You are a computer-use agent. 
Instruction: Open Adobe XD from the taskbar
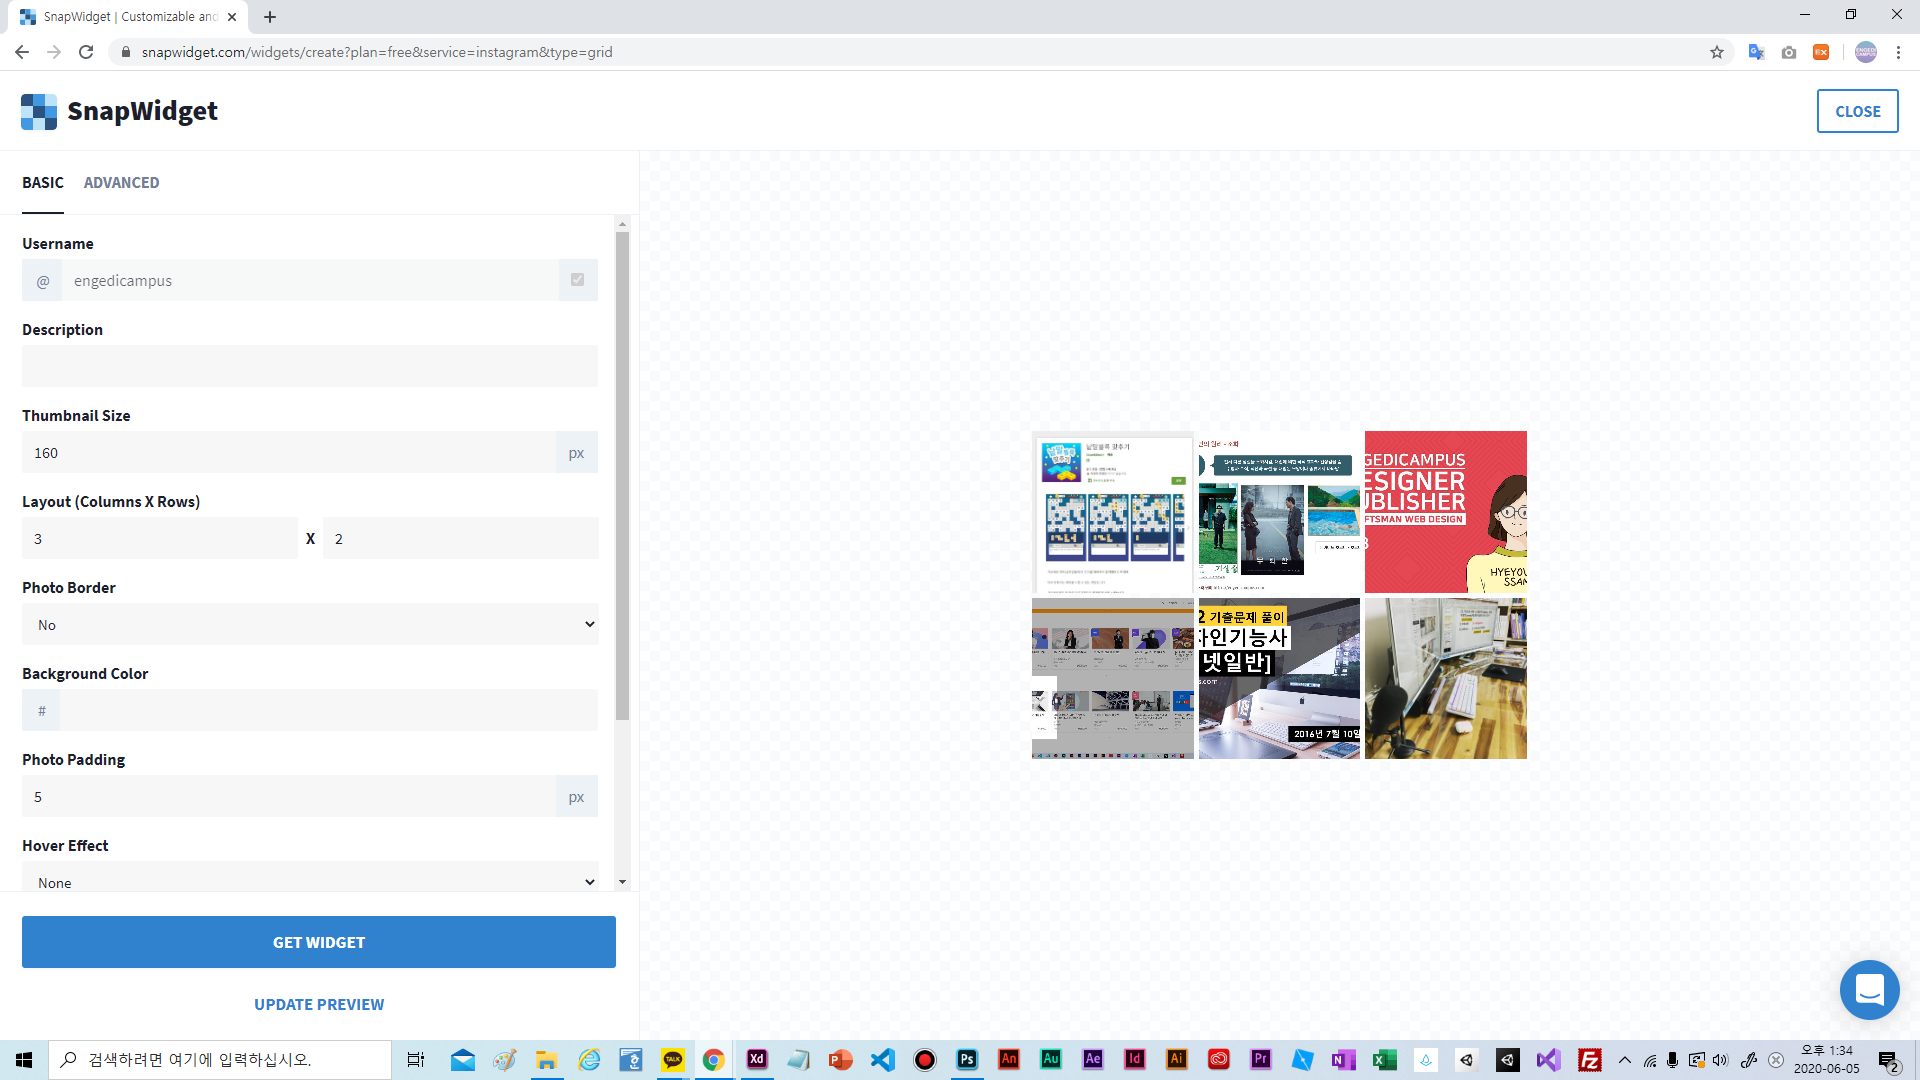pyautogui.click(x=757, y=1060)
